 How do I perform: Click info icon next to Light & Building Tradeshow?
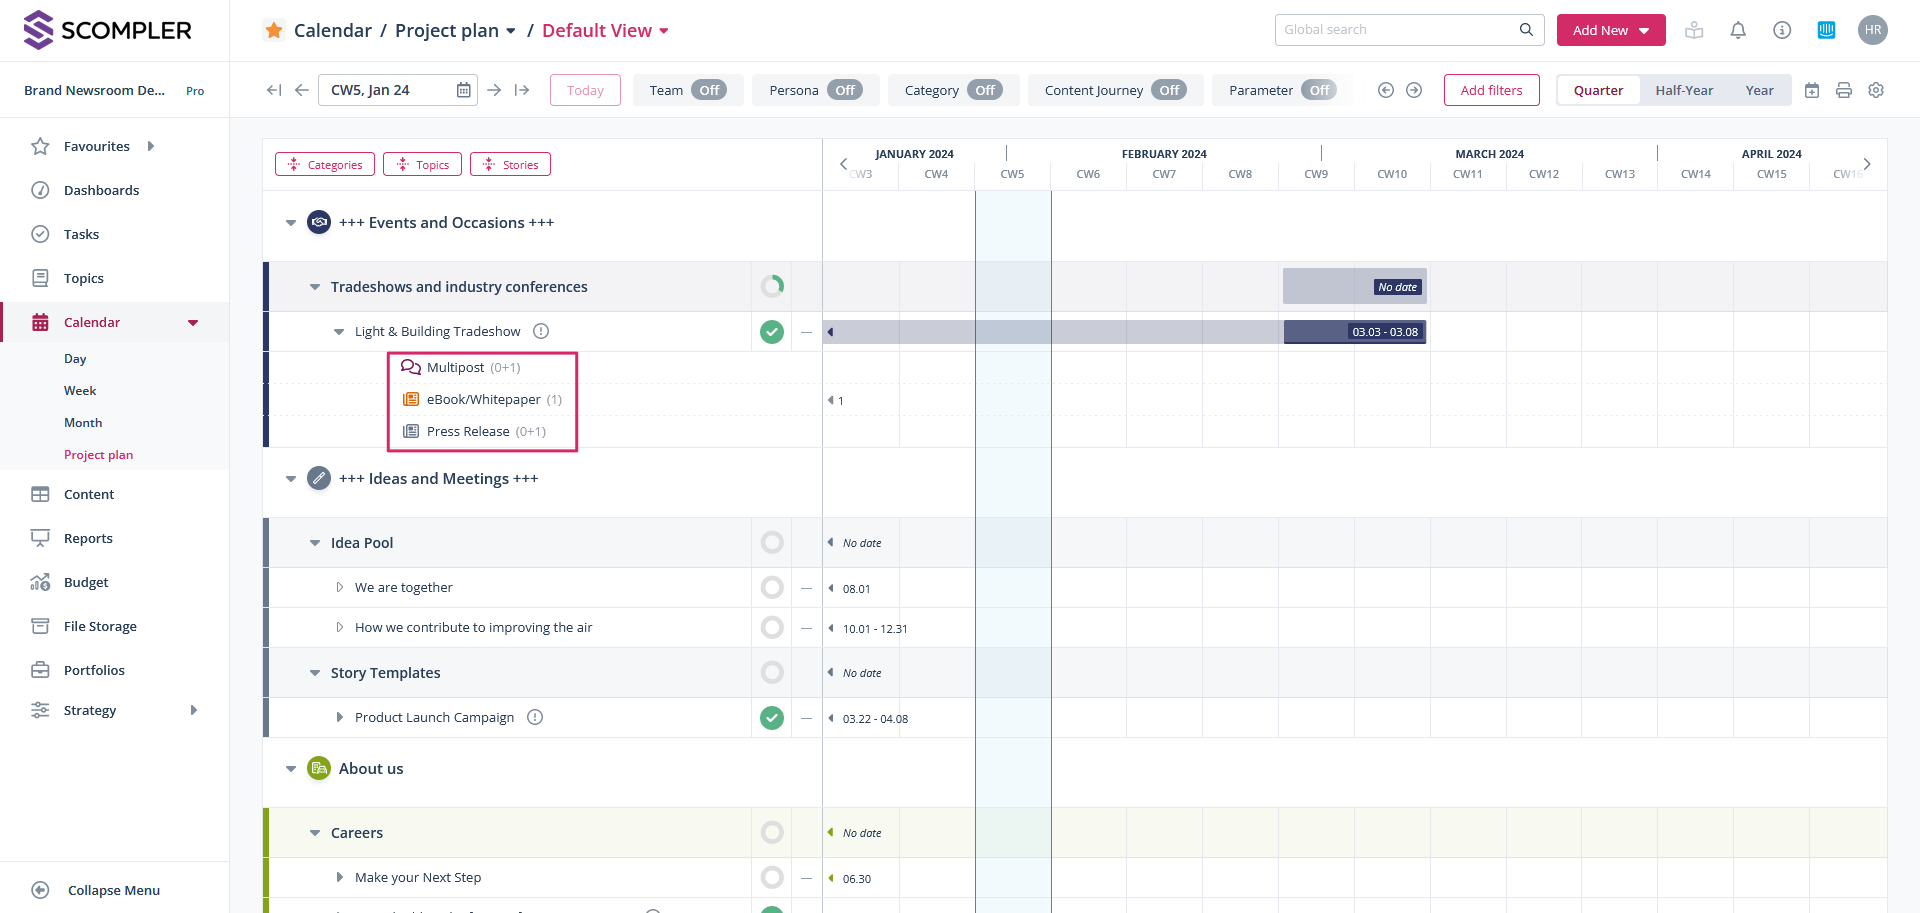[541, 331]
